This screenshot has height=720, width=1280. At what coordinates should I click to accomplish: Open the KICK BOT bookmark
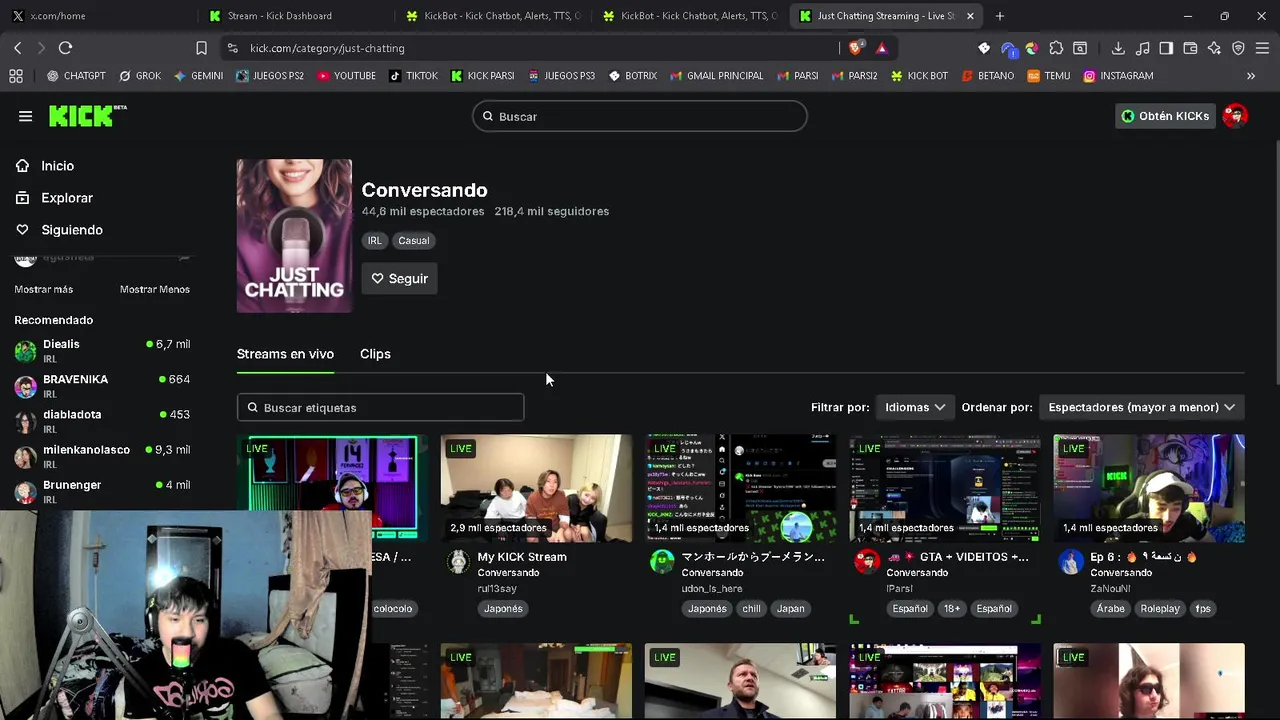click(919, 76)
